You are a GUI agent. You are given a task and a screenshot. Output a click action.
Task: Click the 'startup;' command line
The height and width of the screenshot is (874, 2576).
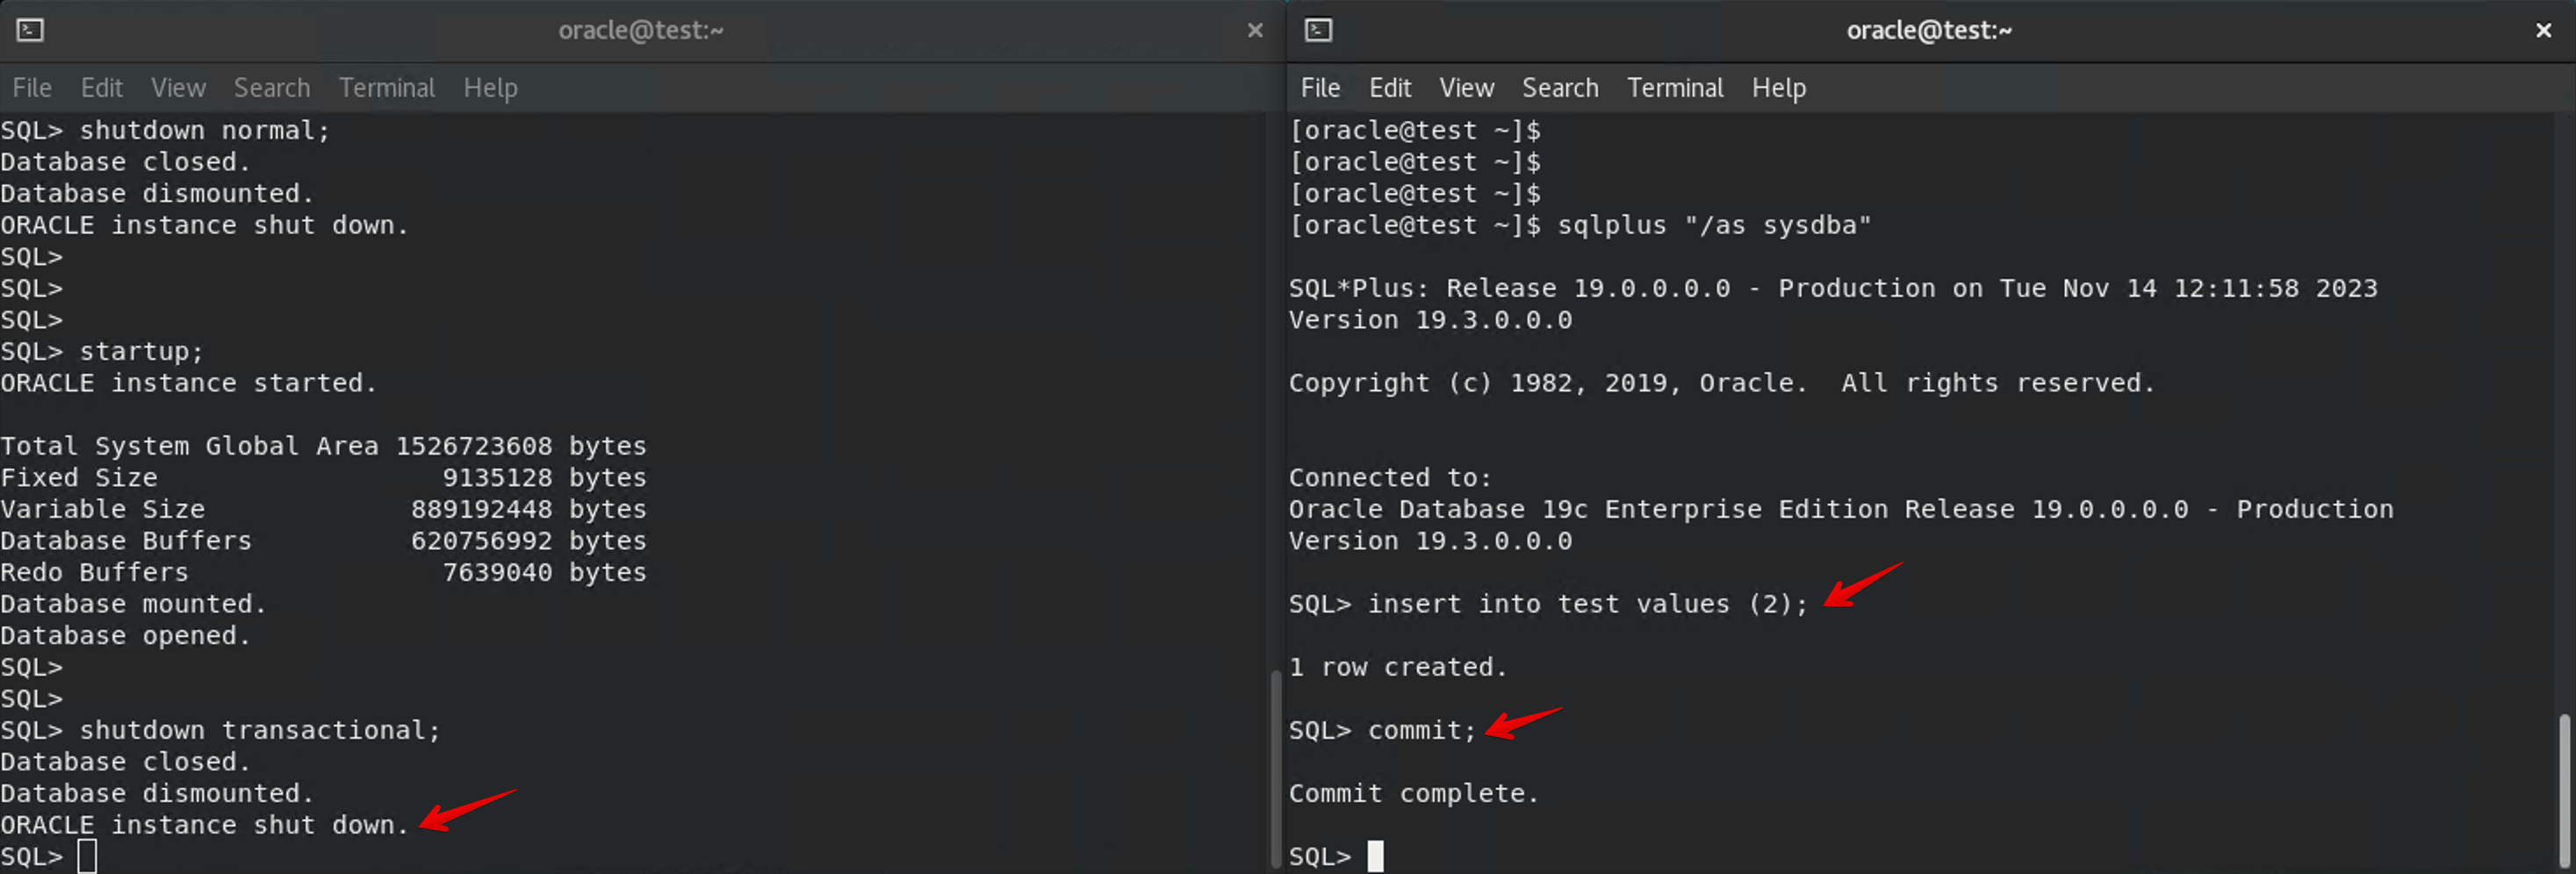click(102, 352)
